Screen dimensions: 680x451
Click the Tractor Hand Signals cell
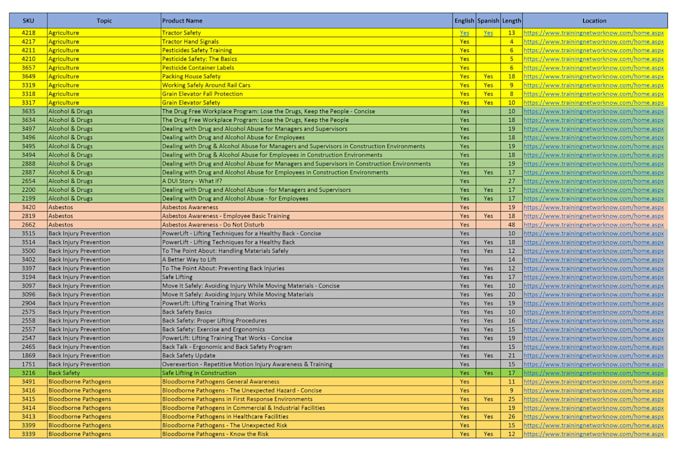(x=307, y=42)
